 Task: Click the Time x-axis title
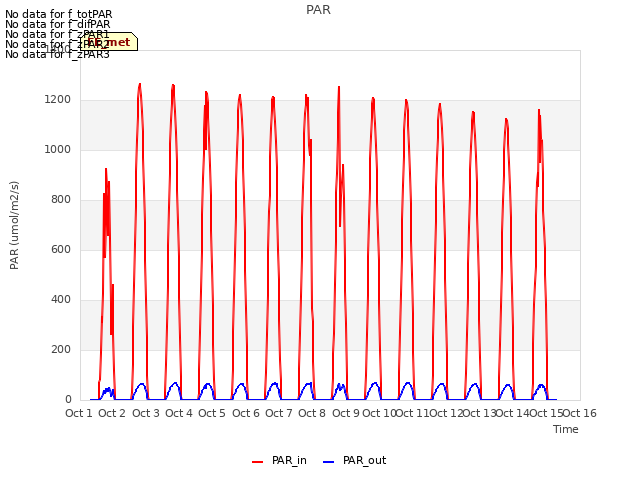(x=566, y=429)
